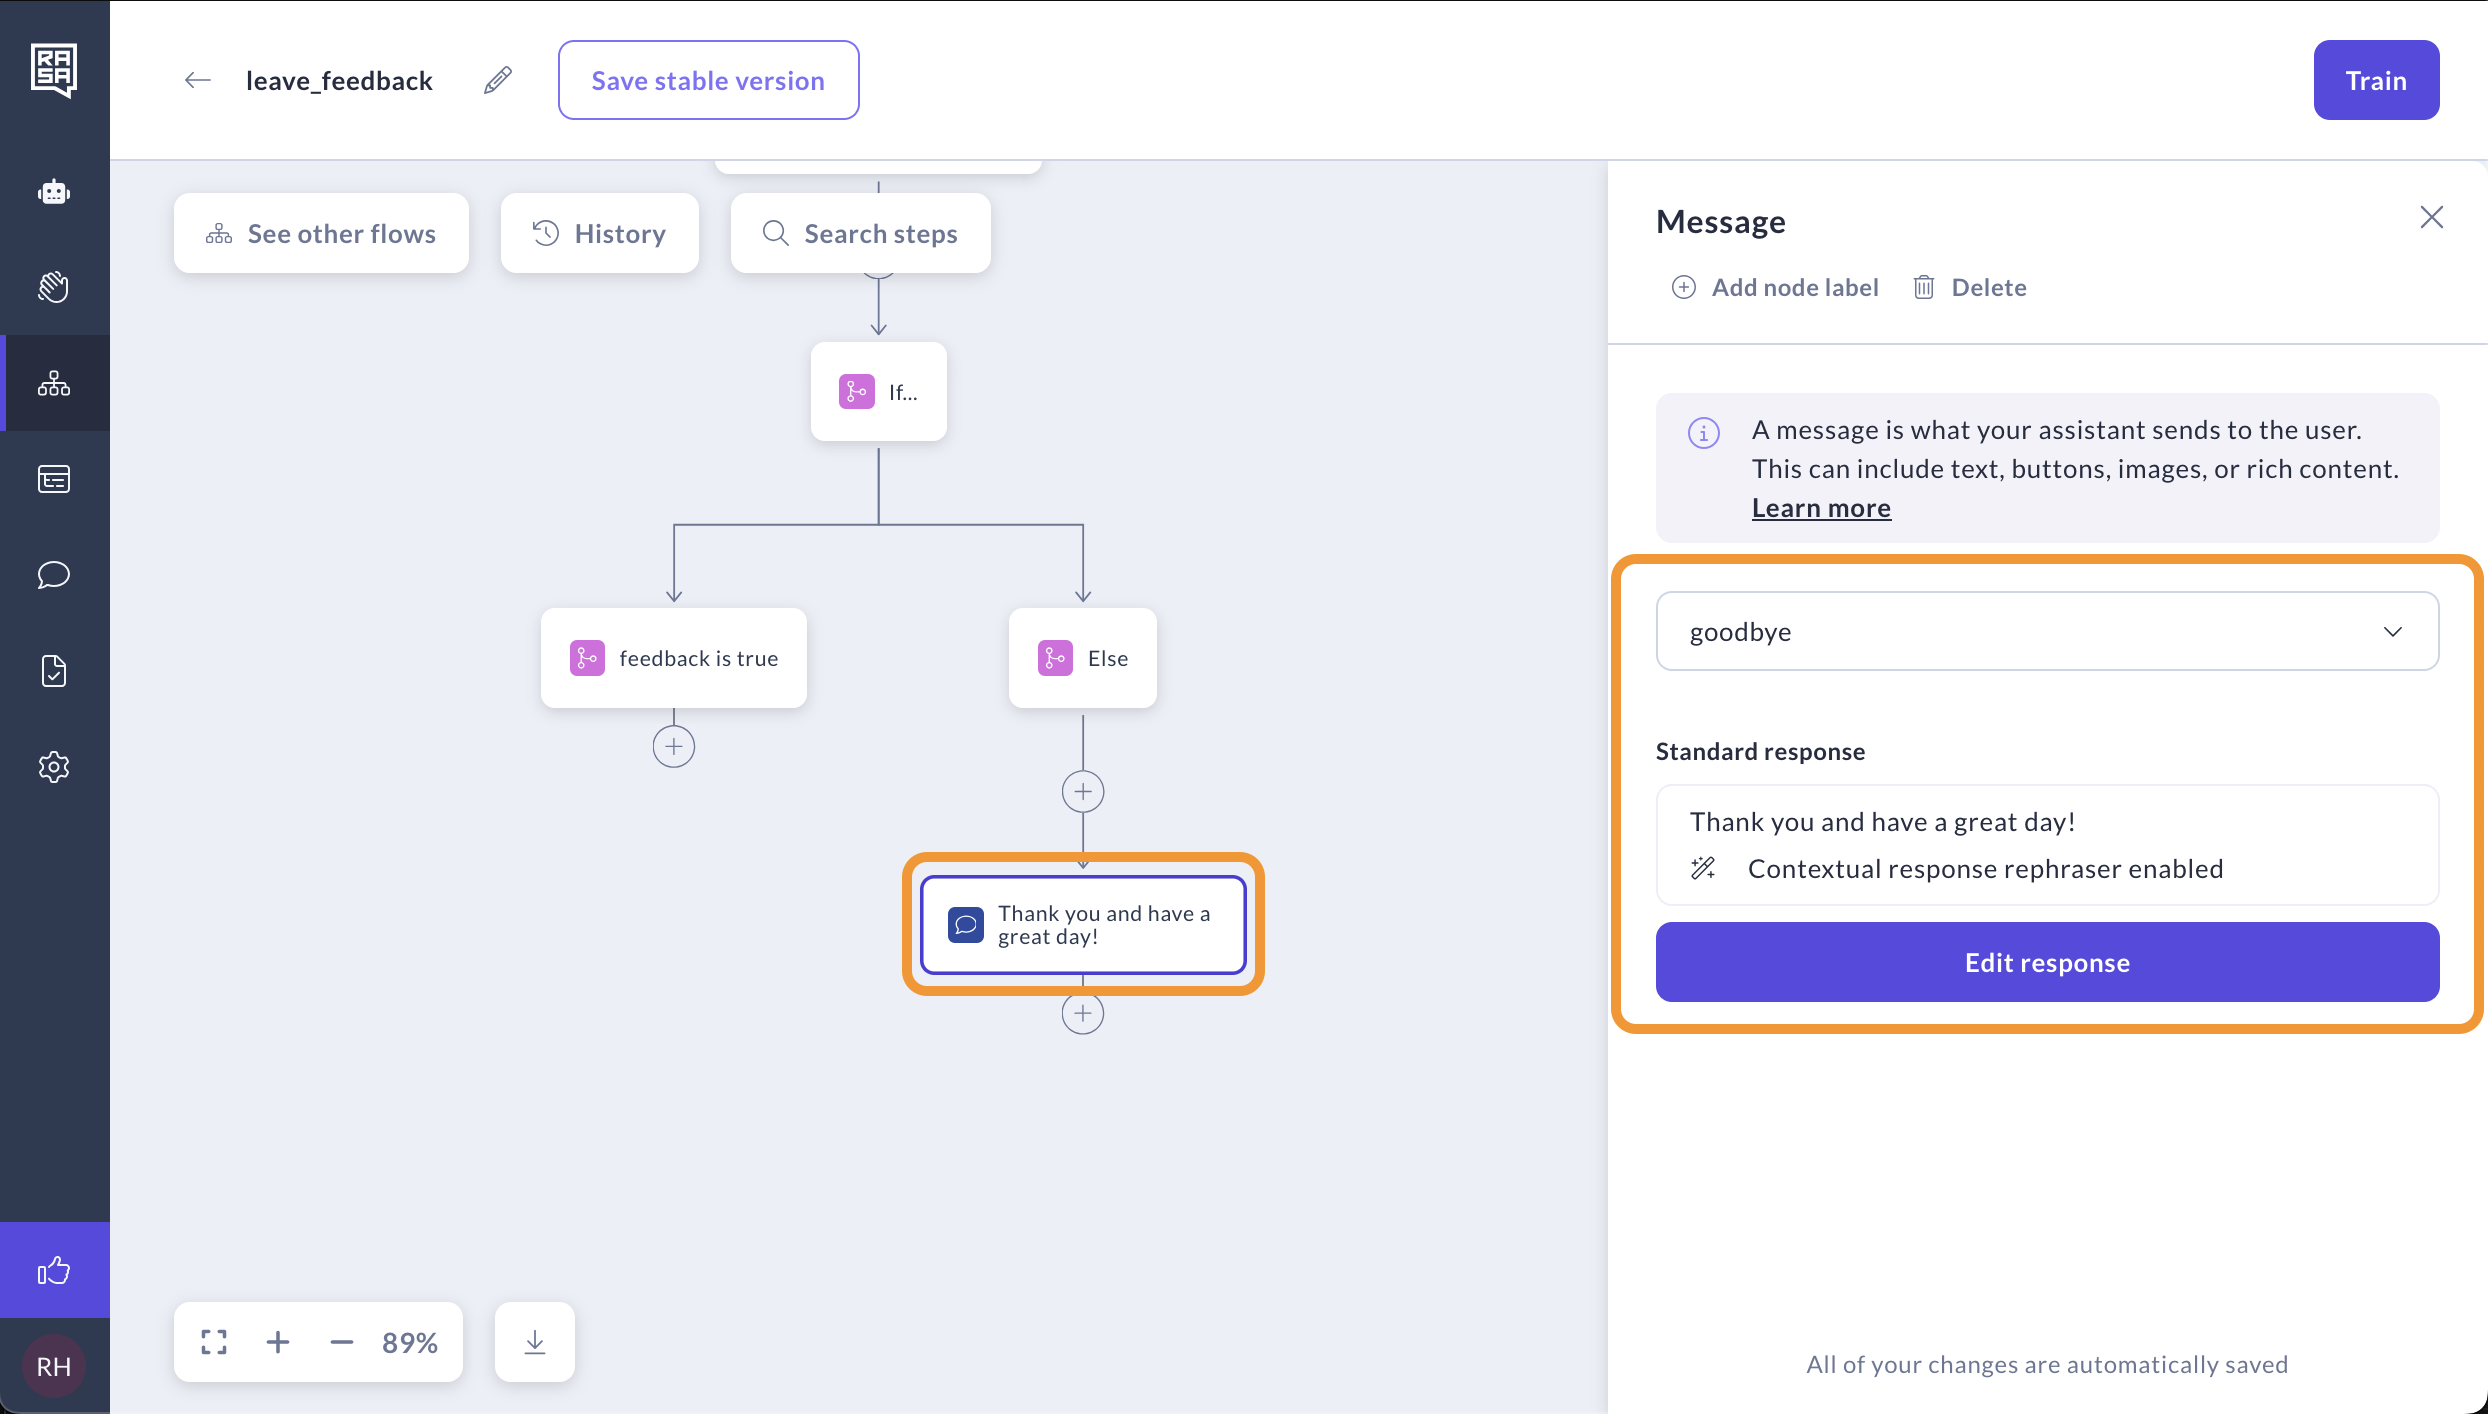Zoom out with the minus control
This screenshot has width=2488, height=1414.
[x=342, y=1342]
